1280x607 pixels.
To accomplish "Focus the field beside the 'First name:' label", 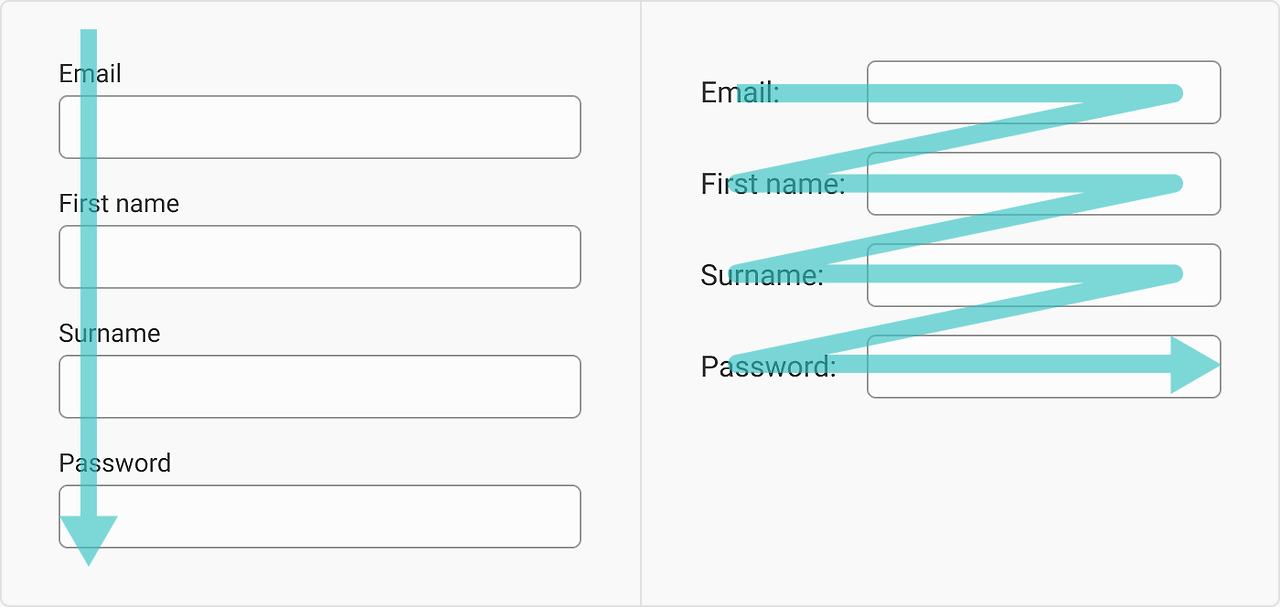I will coord(1044,184).
